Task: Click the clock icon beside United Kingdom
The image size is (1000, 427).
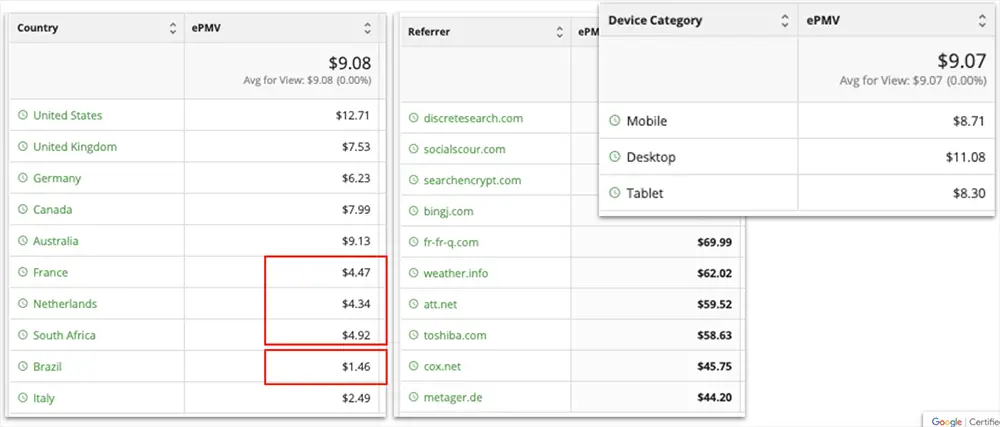Action: coord(23,147)
